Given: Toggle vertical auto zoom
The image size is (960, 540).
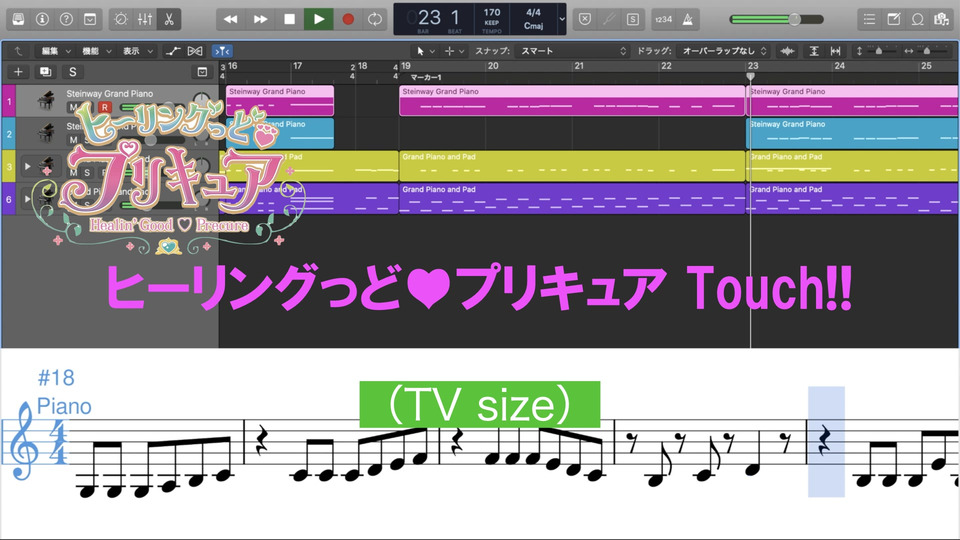Looking at the screenshot, I should coord(814,51).
